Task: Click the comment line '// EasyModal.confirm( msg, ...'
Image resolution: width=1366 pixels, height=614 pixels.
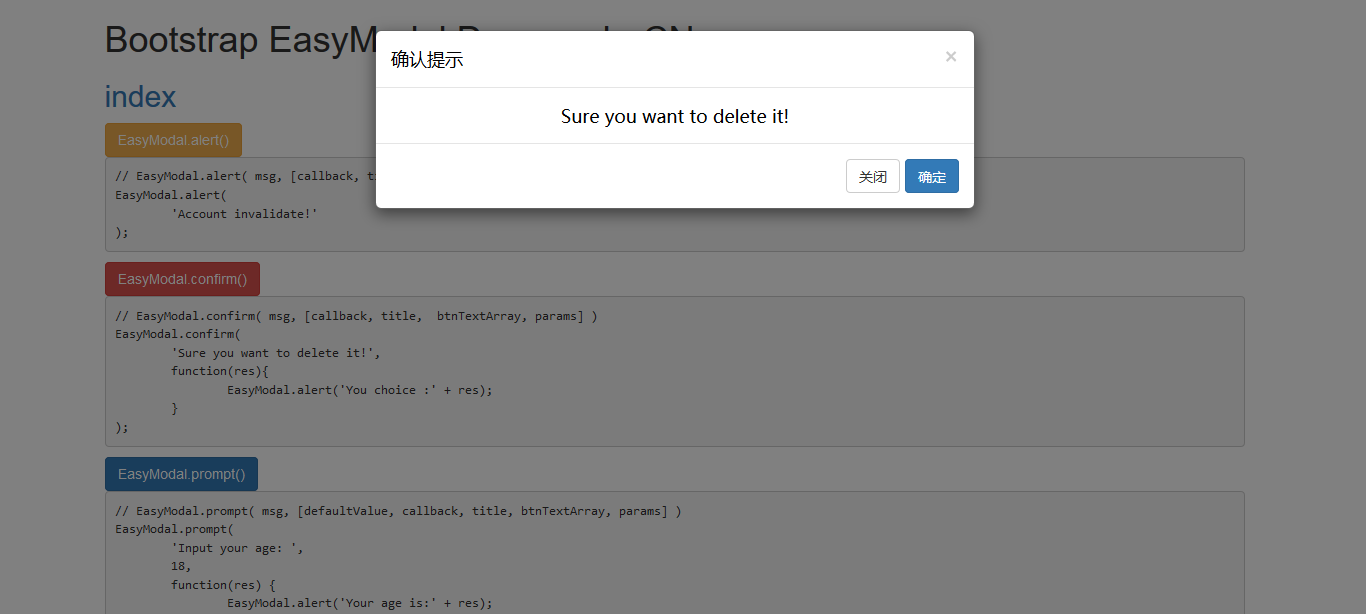Action: point(356,316)
